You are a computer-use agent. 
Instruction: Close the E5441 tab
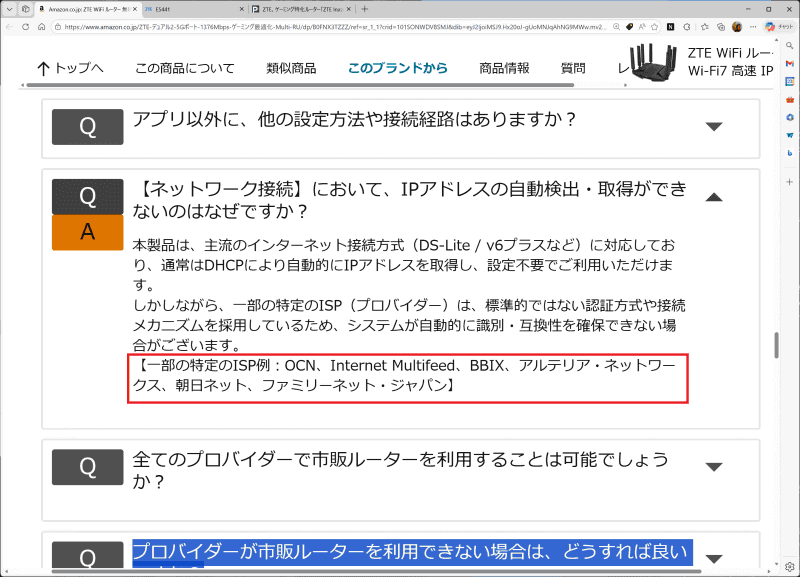point(242,9)
